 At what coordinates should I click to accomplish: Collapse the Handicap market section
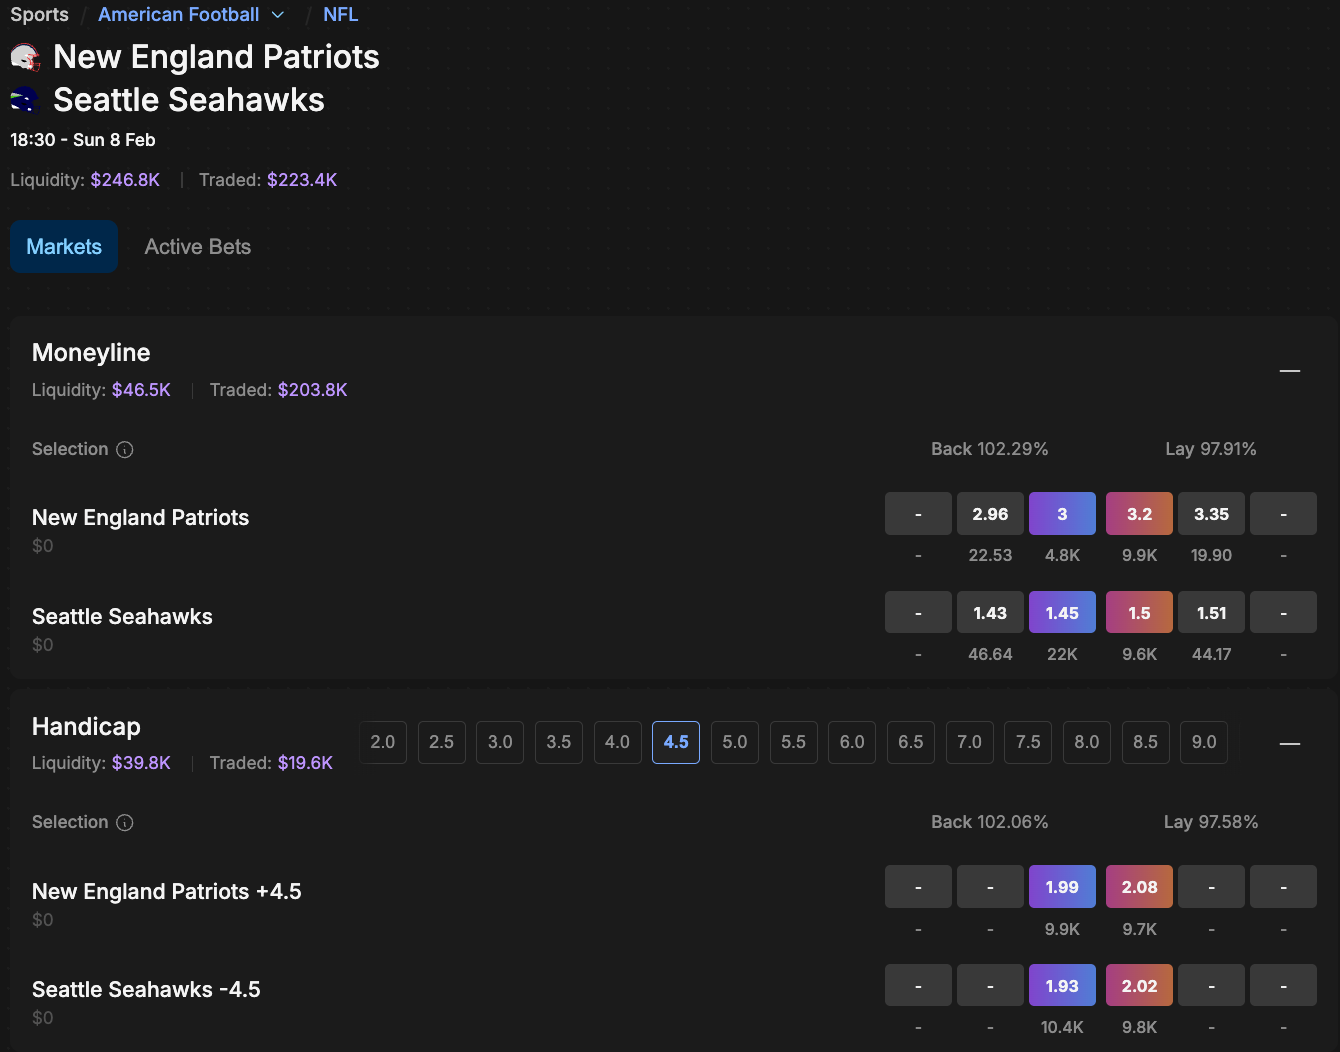pos(1290,744)
